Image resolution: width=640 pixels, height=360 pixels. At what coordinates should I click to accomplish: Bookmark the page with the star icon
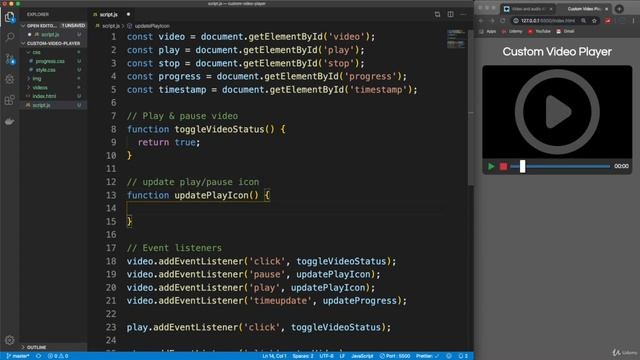click(595, 20)
